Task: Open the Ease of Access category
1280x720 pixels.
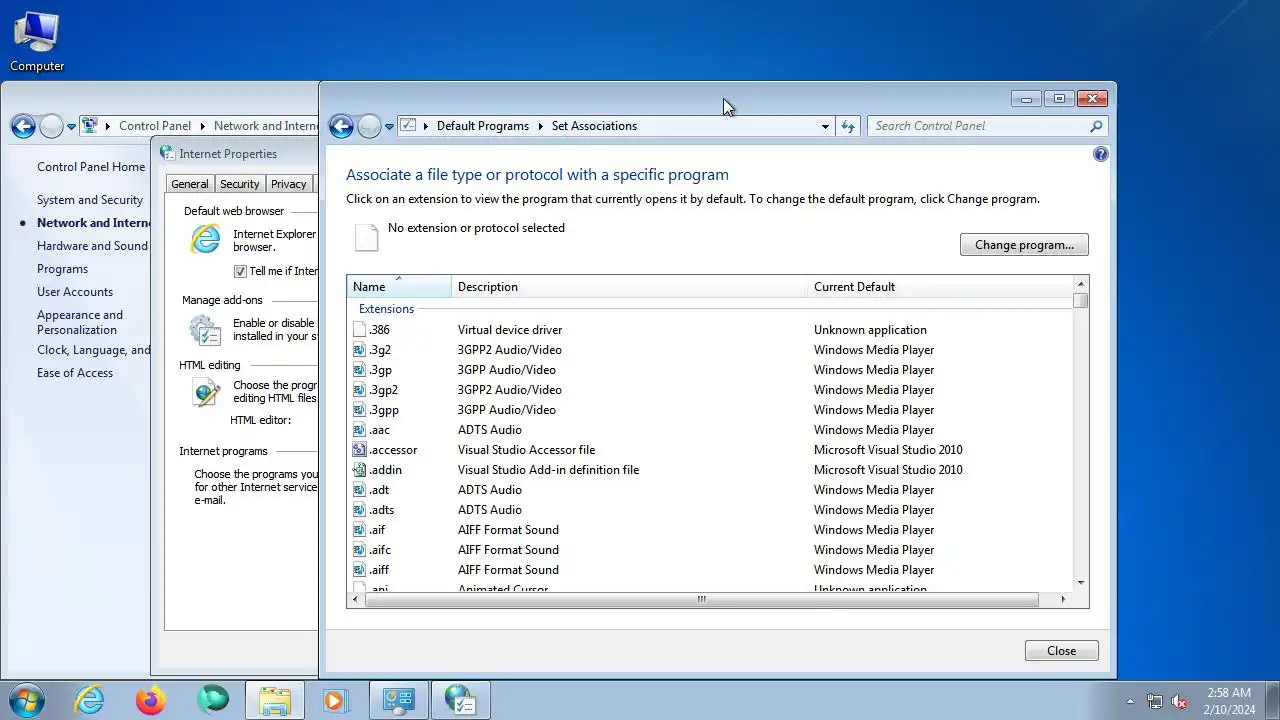Action: [75, 373]
